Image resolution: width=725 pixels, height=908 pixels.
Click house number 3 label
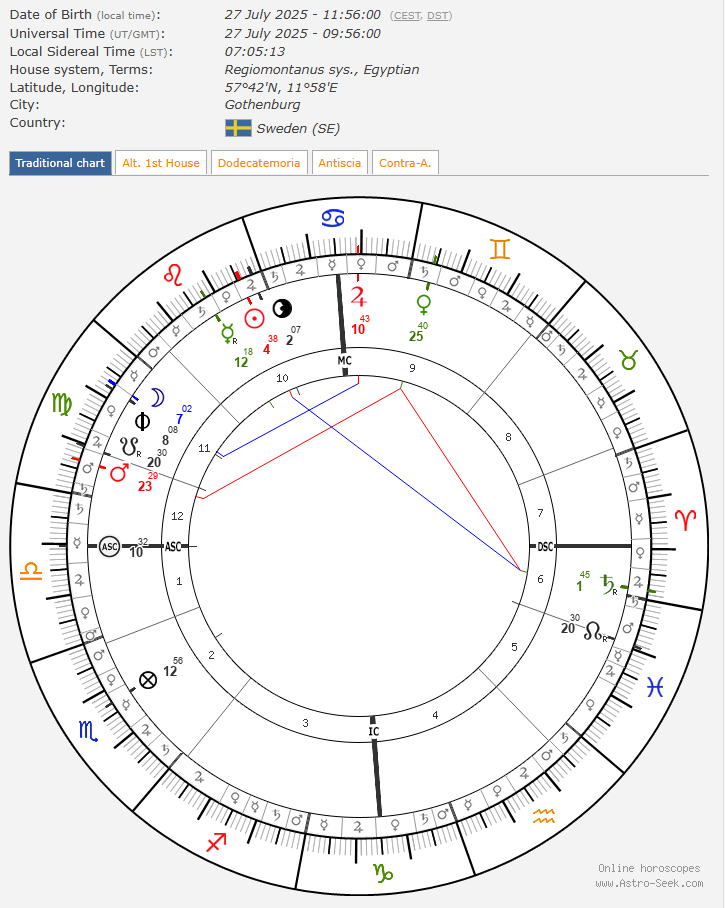click(305, 723)
